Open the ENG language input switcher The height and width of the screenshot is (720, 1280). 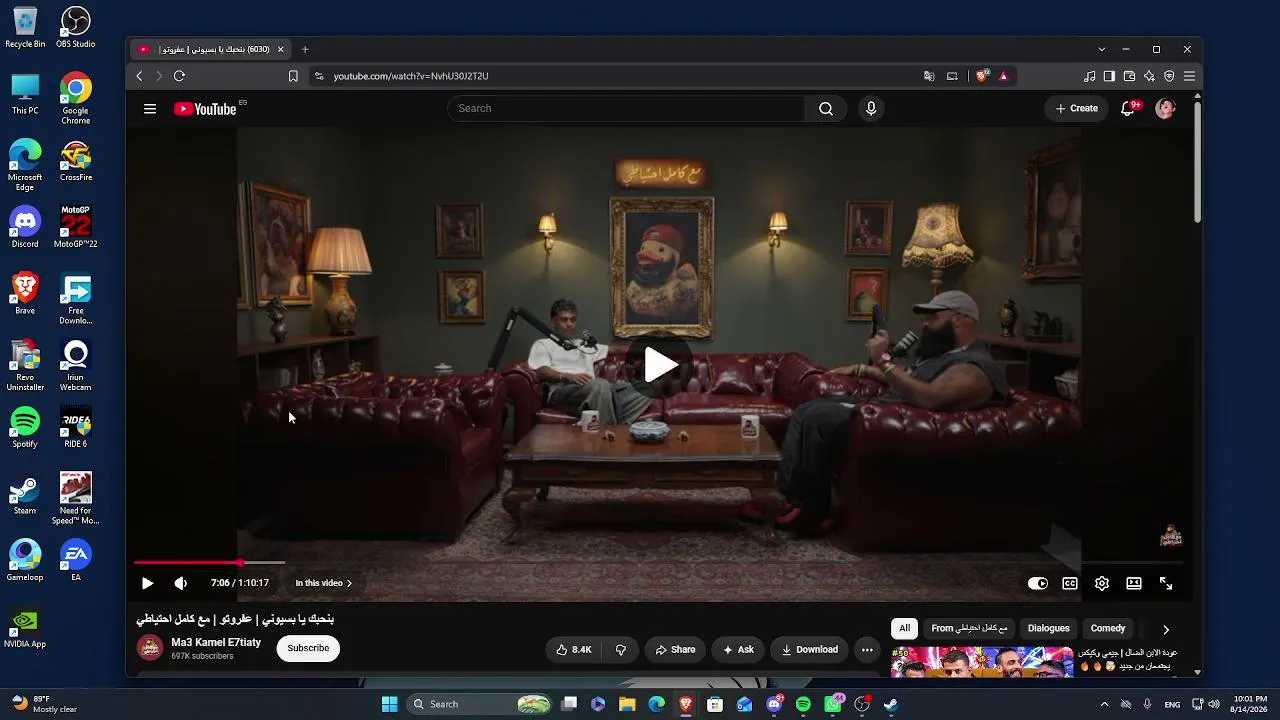[1173, 704]
